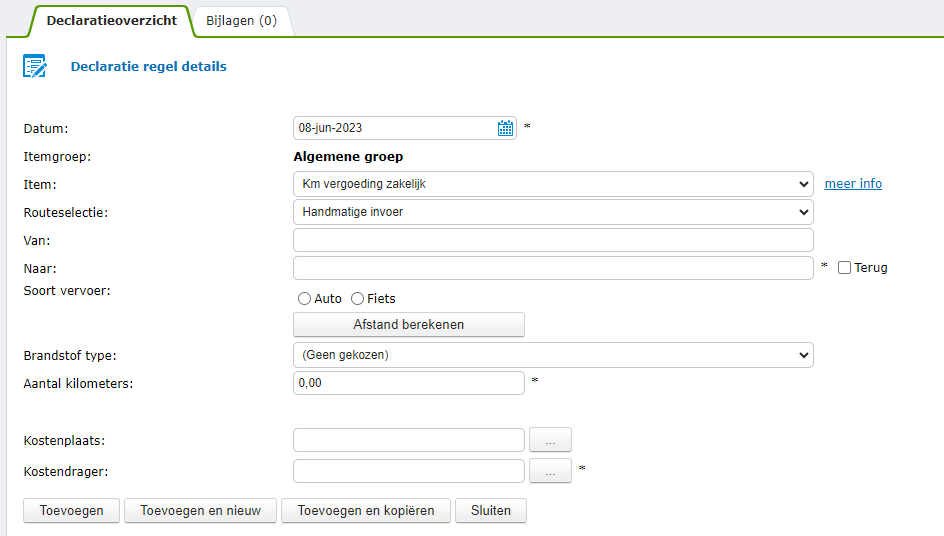Click the Declaratie regel details form icon
944x536 pixels.
(x=35, y=67)
